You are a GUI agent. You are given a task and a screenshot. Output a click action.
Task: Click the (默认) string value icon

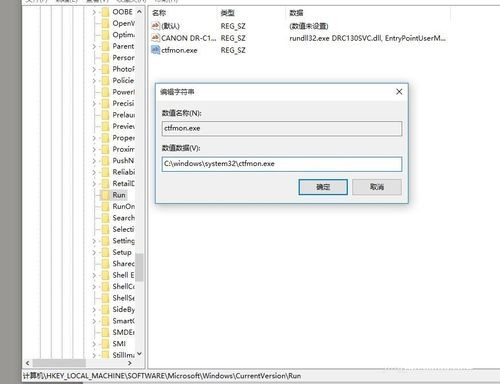click(x=155, y=26)
